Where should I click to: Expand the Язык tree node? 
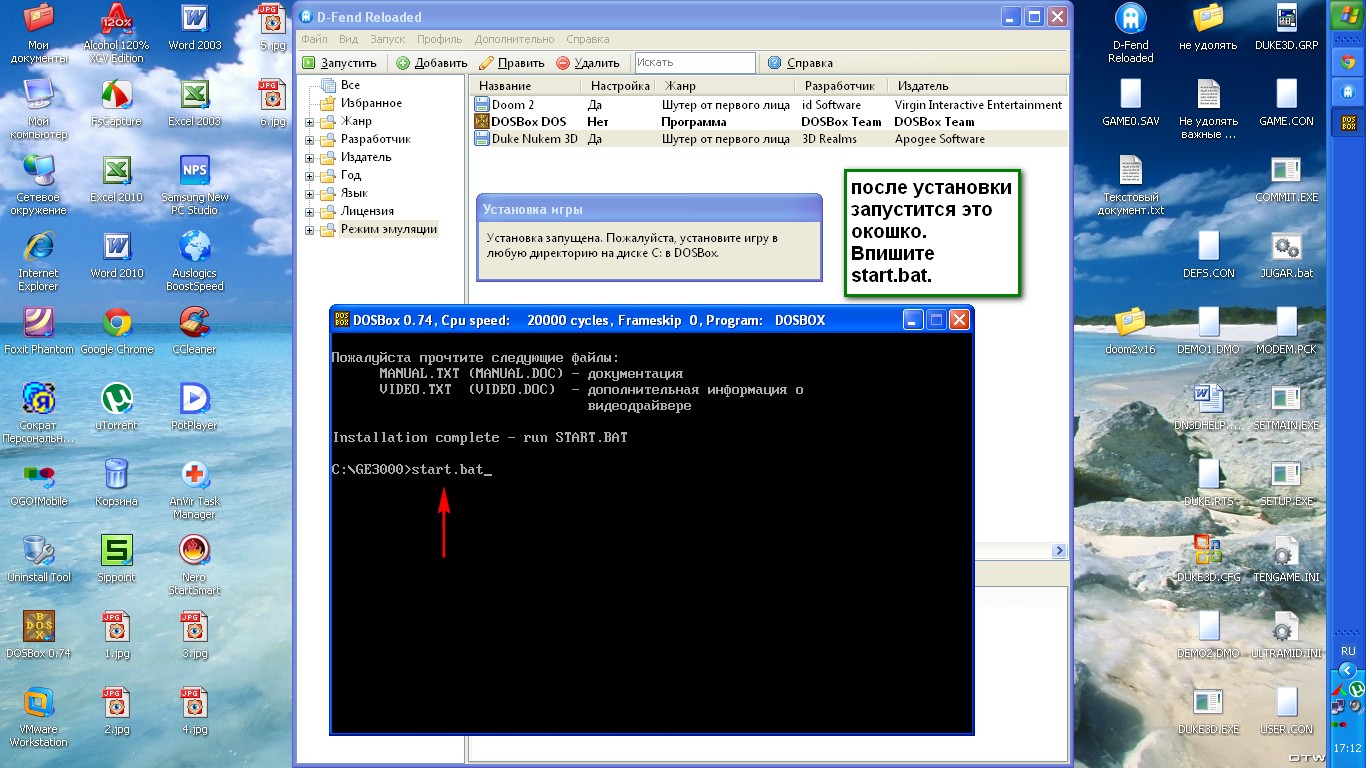pos(310,194)
